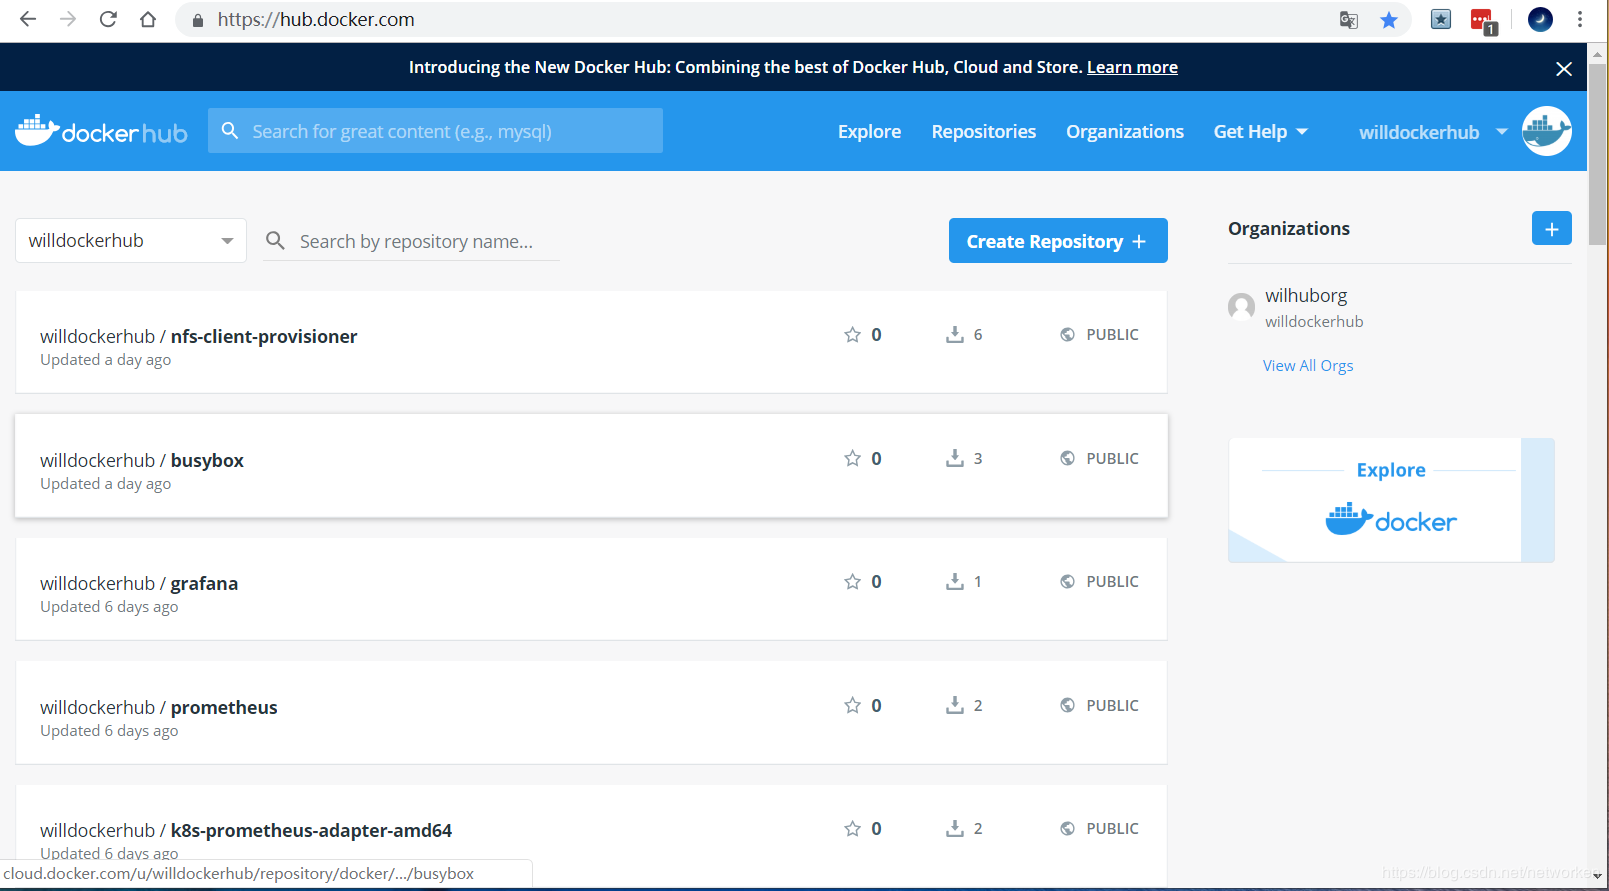Expand the willdockerhub namespace dropdown
This screenshot has width=1609, height=891.
[131, 241]
